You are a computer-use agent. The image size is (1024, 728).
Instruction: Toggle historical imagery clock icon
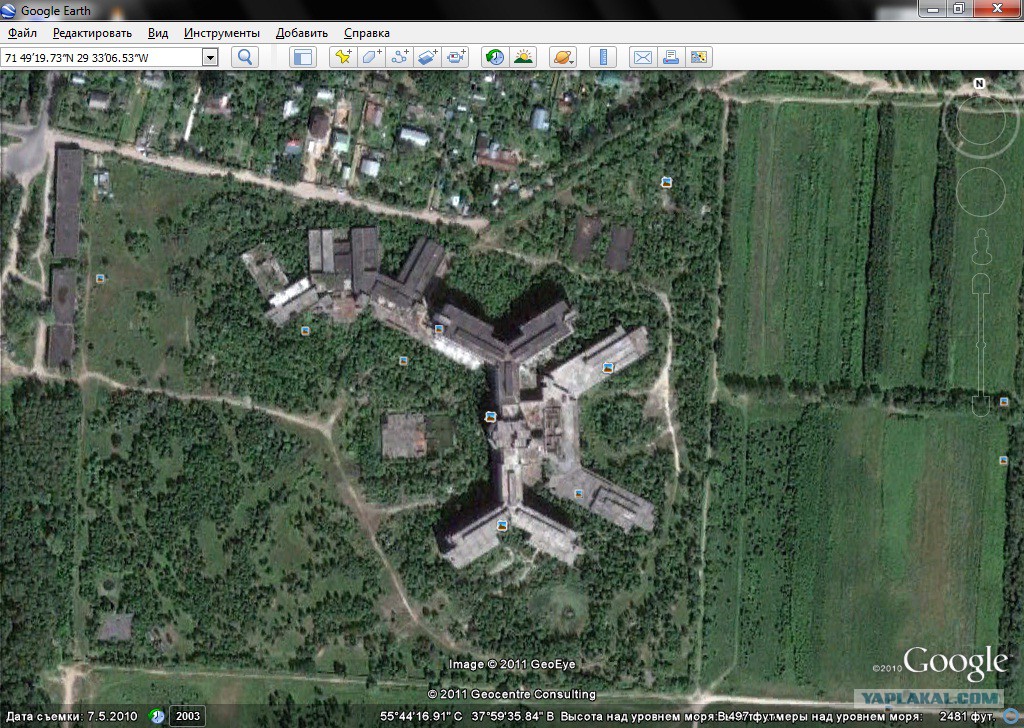coord(494,57)
